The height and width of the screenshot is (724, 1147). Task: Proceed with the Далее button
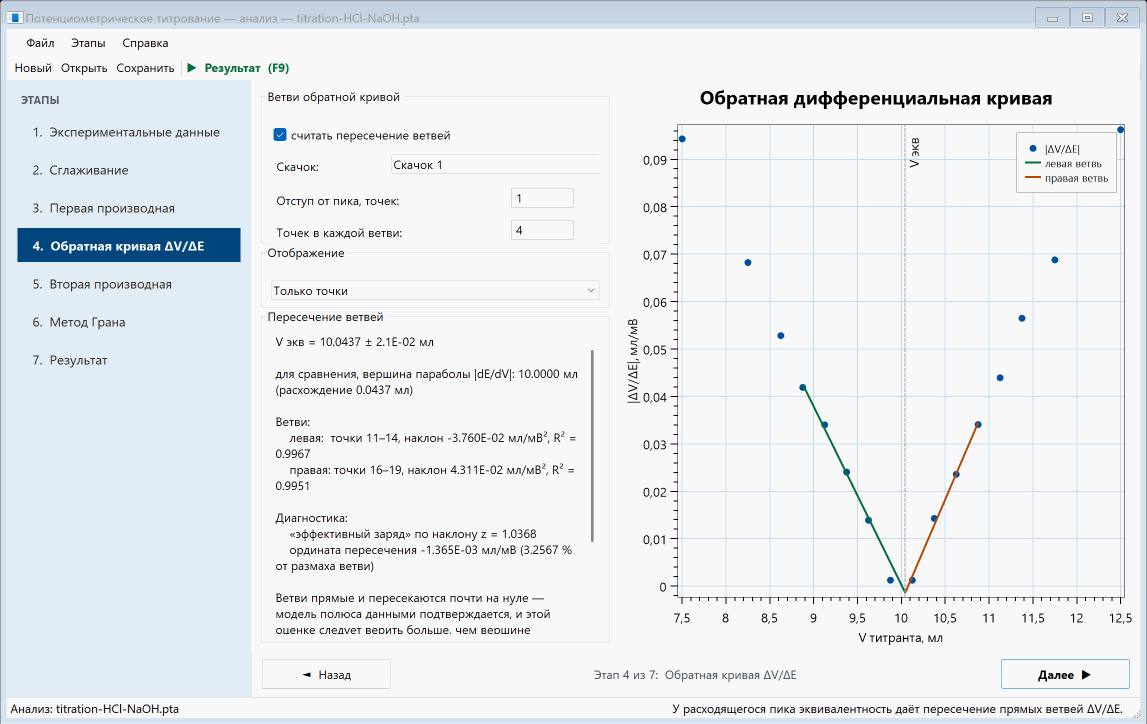pos(1065,674)
